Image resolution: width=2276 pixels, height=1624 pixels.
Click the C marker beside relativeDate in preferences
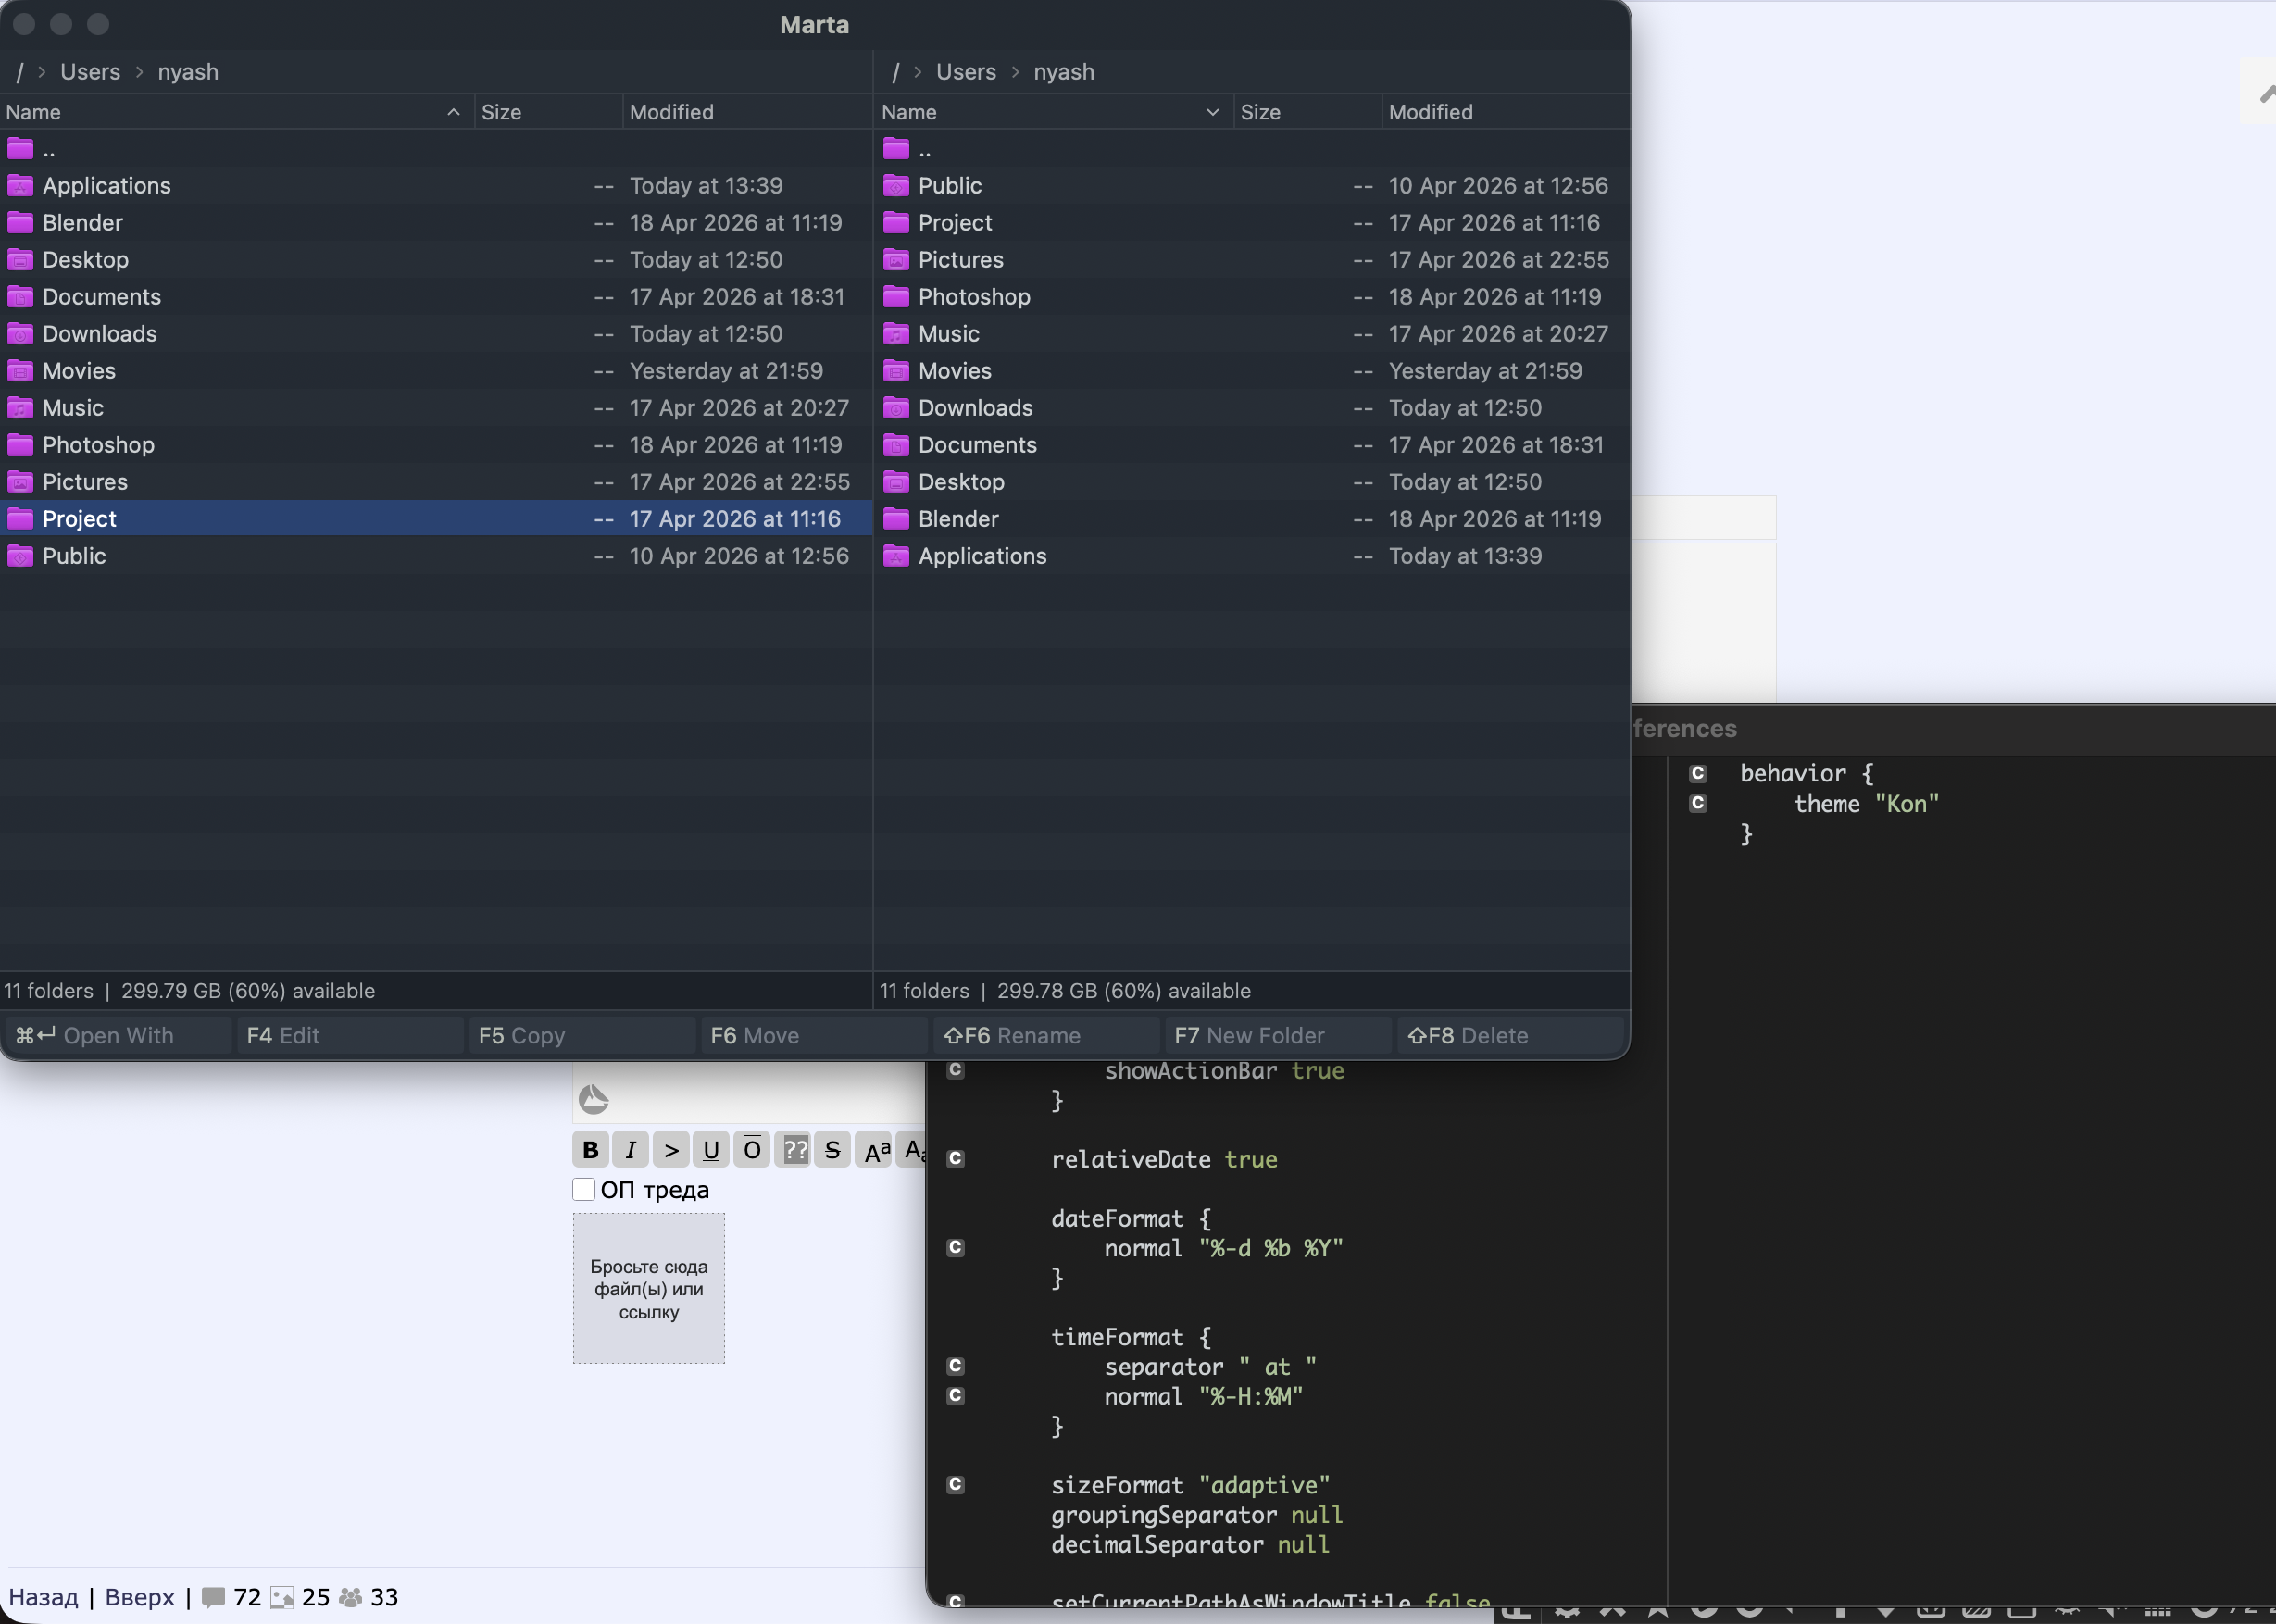pos(955,1159)
